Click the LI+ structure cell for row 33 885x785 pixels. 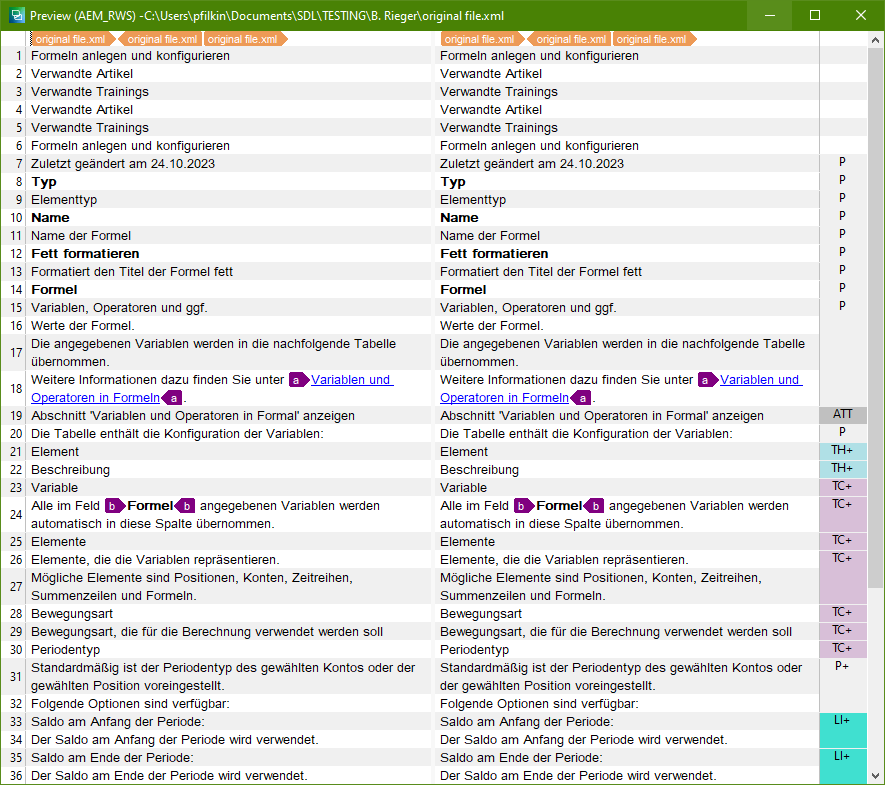coord(842,721)
